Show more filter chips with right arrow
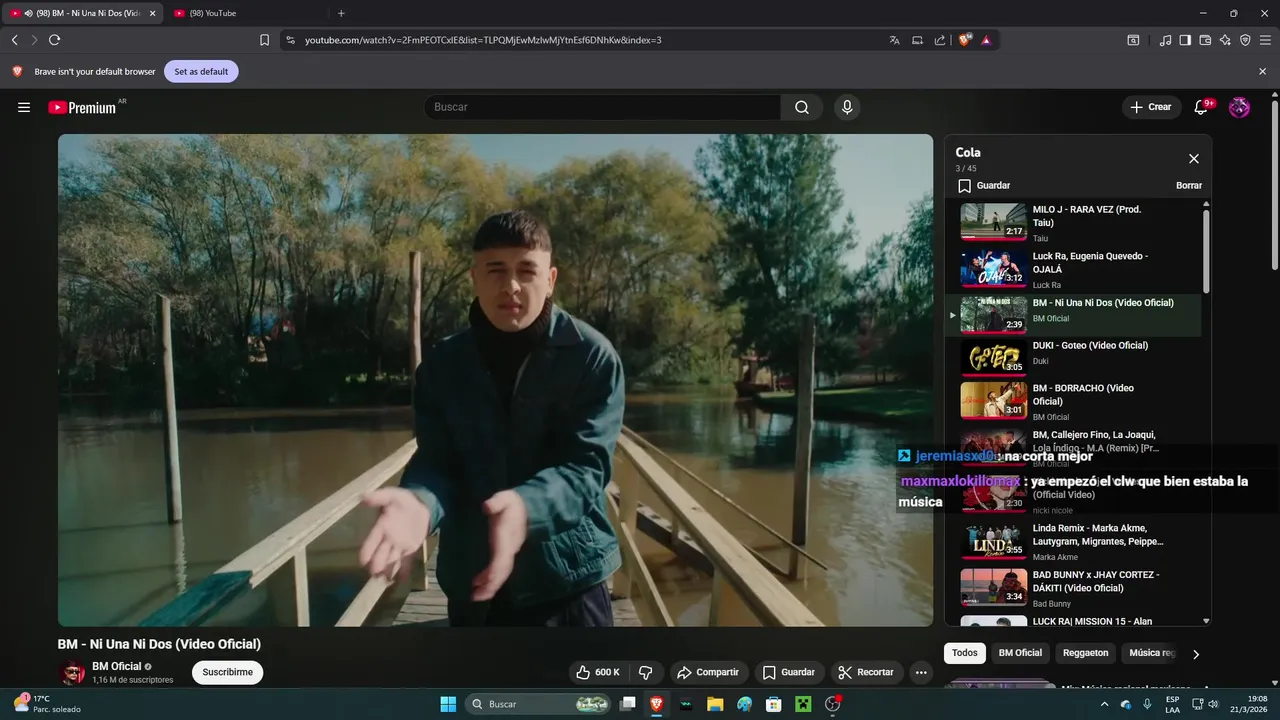 point(1195,654)
